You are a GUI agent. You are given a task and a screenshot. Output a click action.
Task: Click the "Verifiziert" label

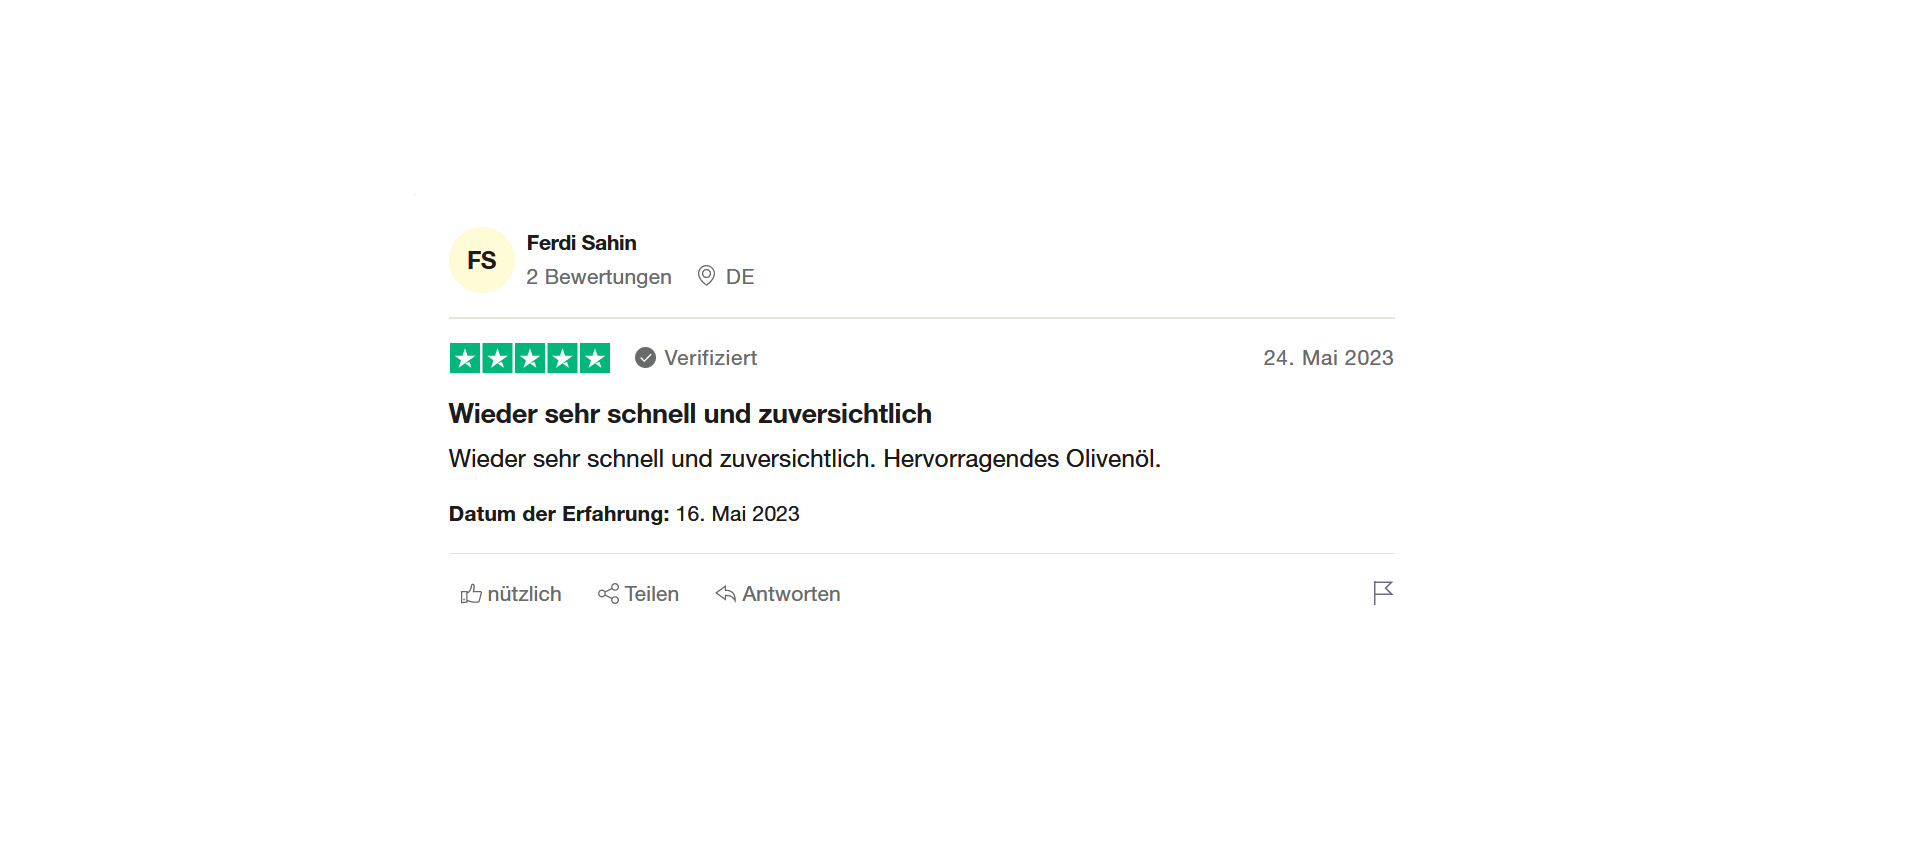710,358
